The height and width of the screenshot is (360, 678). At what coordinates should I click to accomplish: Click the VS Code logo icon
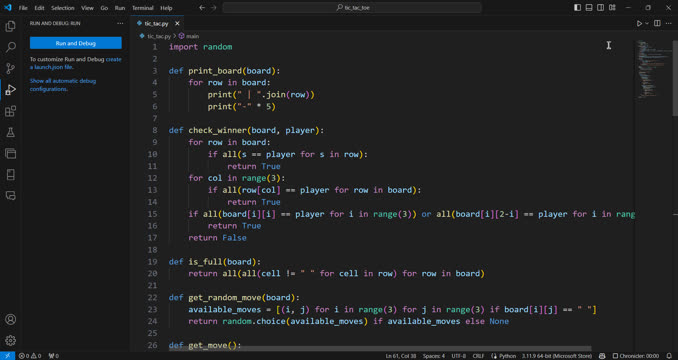[x=7, y=8]
